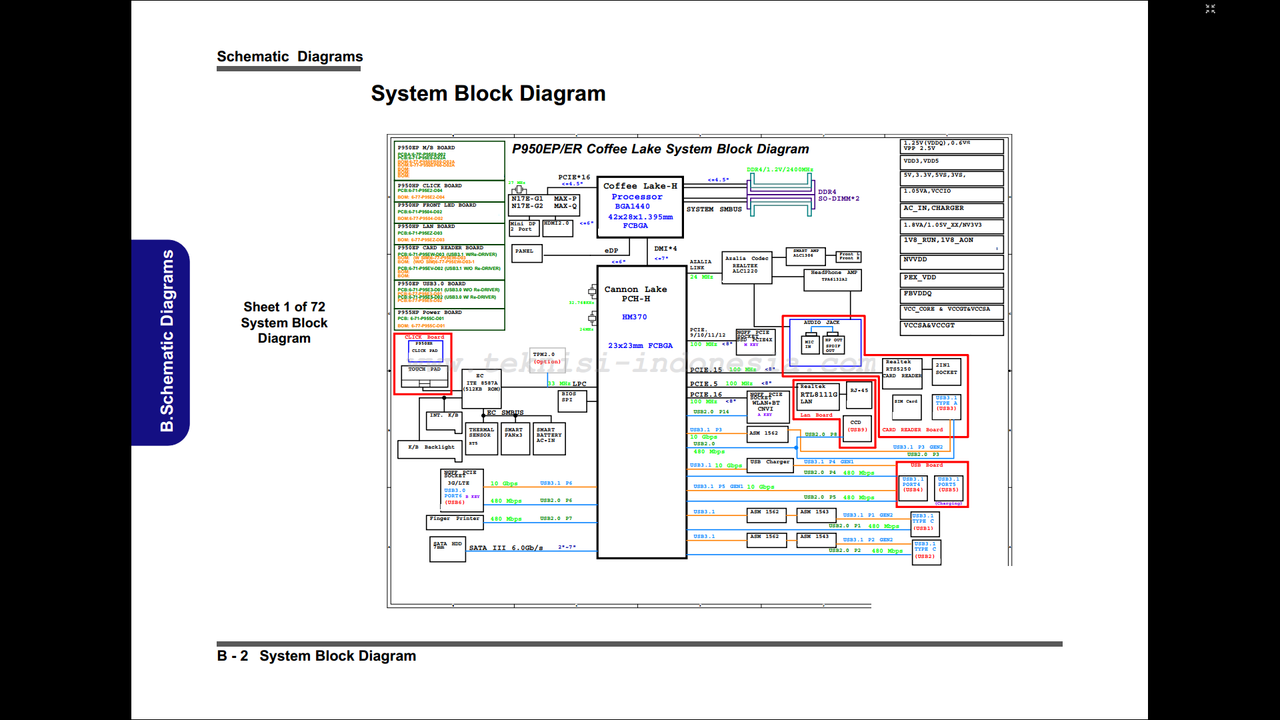Click the 'SATA III 6.0Gb/s' label

(507, 548)
